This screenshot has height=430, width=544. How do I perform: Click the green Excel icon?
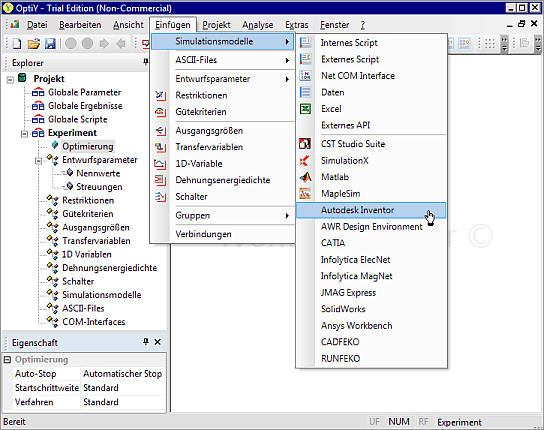[305, 109]
